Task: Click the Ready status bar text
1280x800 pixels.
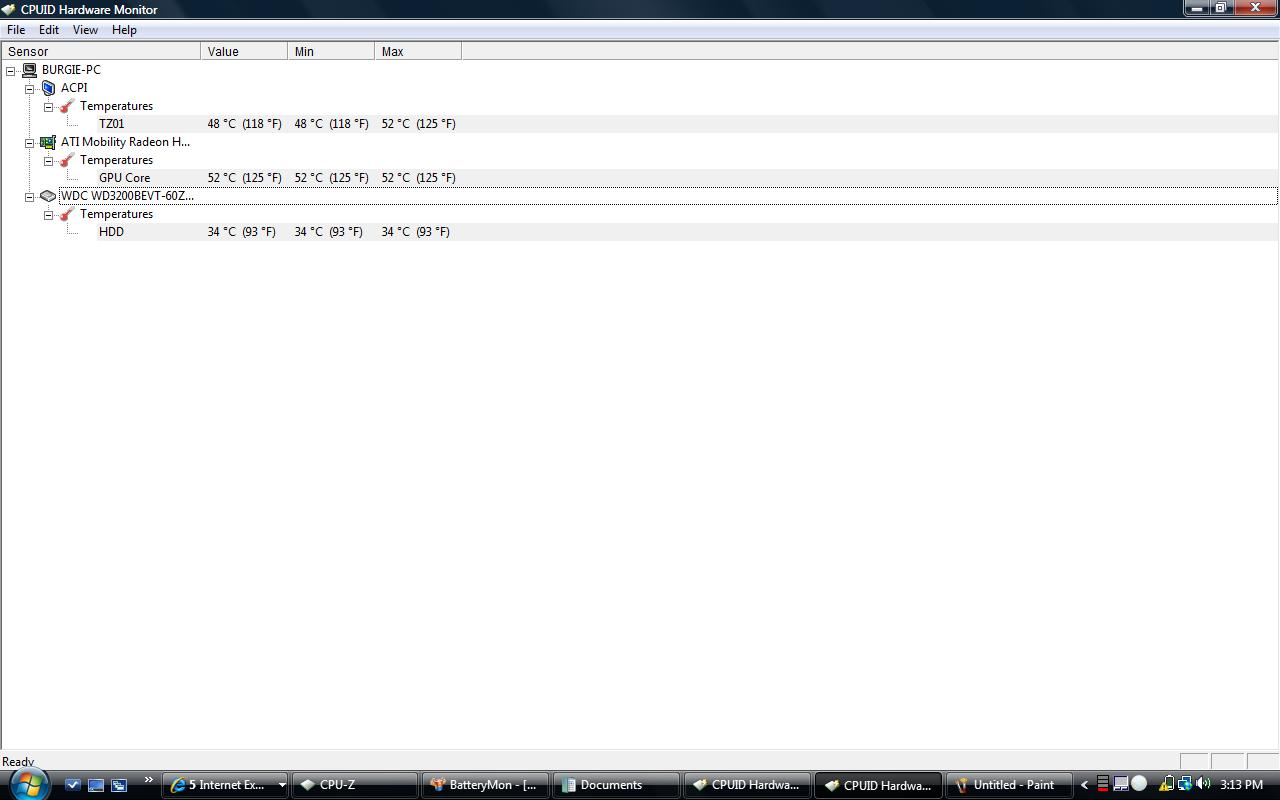Action: tap(18, 762)
